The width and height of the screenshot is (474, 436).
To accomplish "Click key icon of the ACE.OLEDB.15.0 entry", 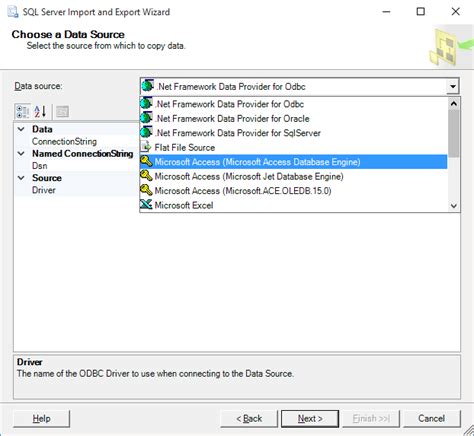I will click(146, 190).
